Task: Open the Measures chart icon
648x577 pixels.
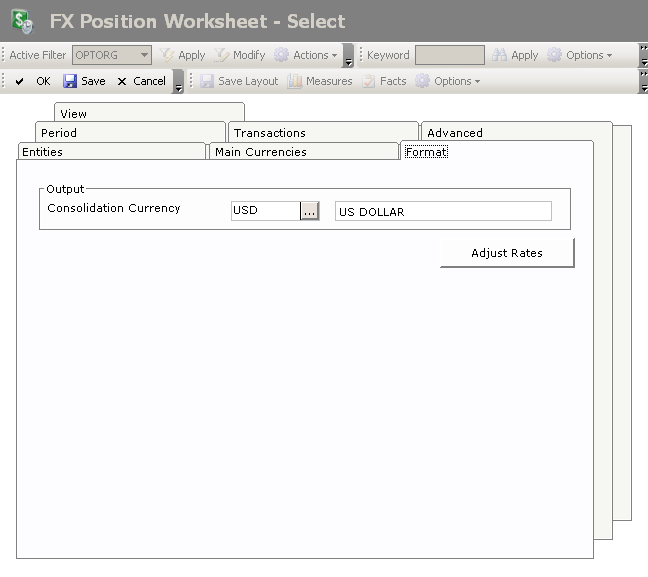Action: point(295,81)
